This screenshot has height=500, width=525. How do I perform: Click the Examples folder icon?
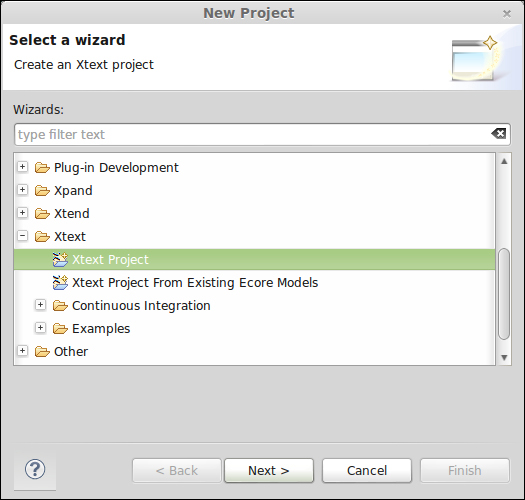(60, 329)
